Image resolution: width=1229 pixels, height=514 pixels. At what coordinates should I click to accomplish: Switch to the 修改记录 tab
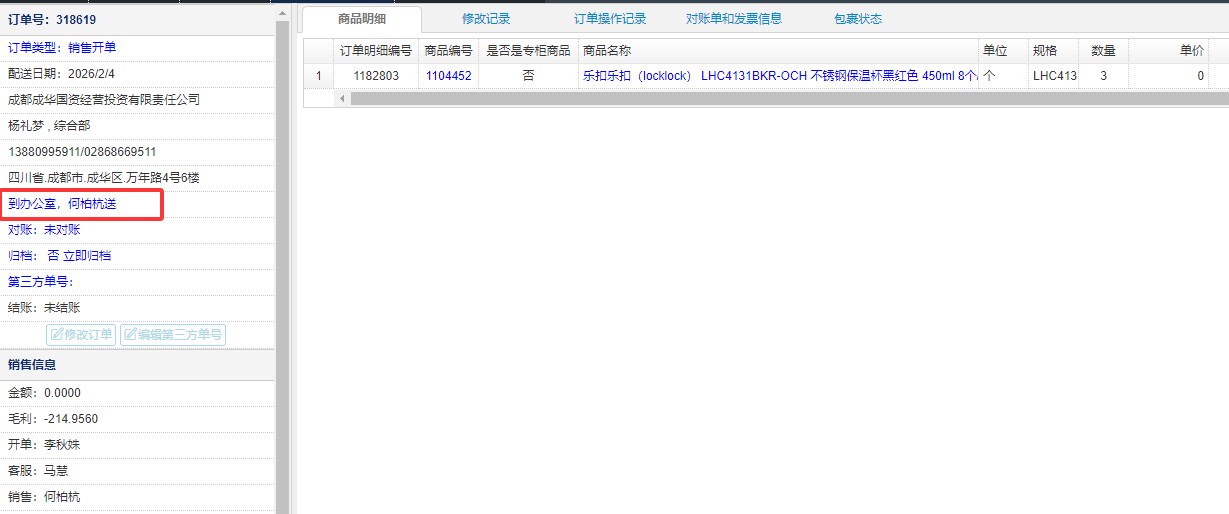click(486, 19)
